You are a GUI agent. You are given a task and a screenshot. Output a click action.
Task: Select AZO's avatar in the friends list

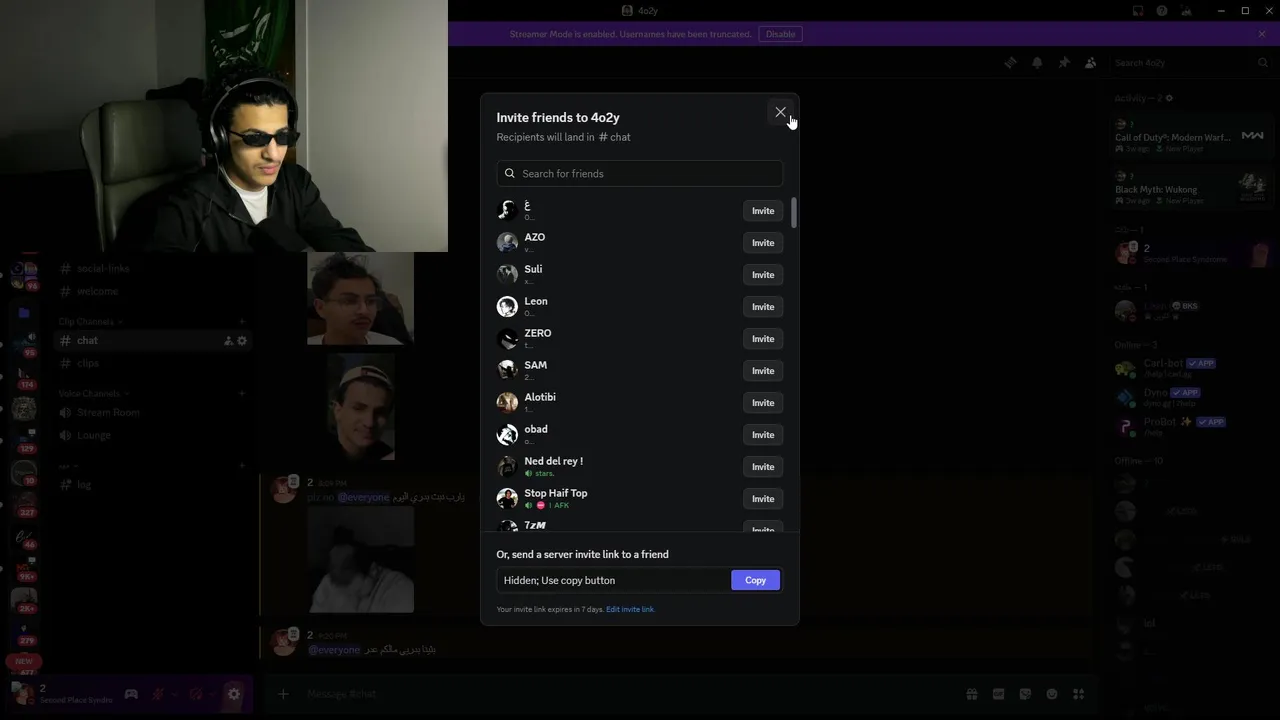tap(507, 242)
